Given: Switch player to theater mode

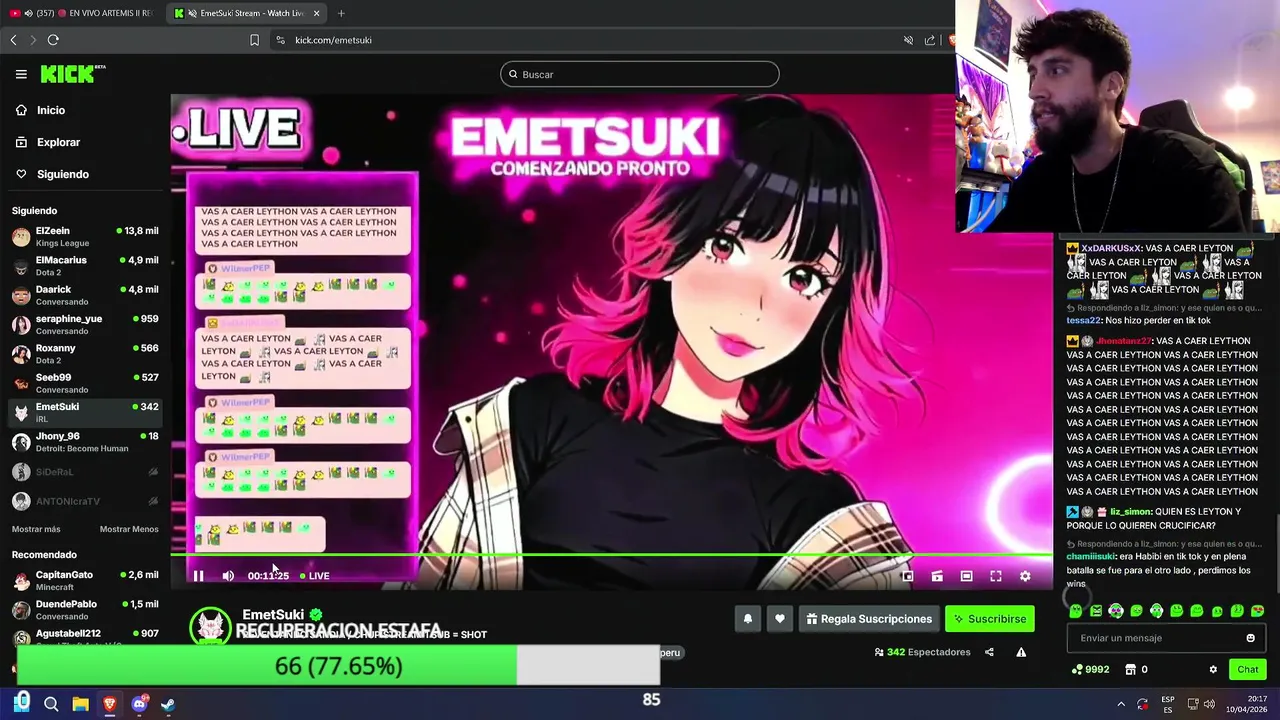Looking at the screenshot, I should 966,576.
